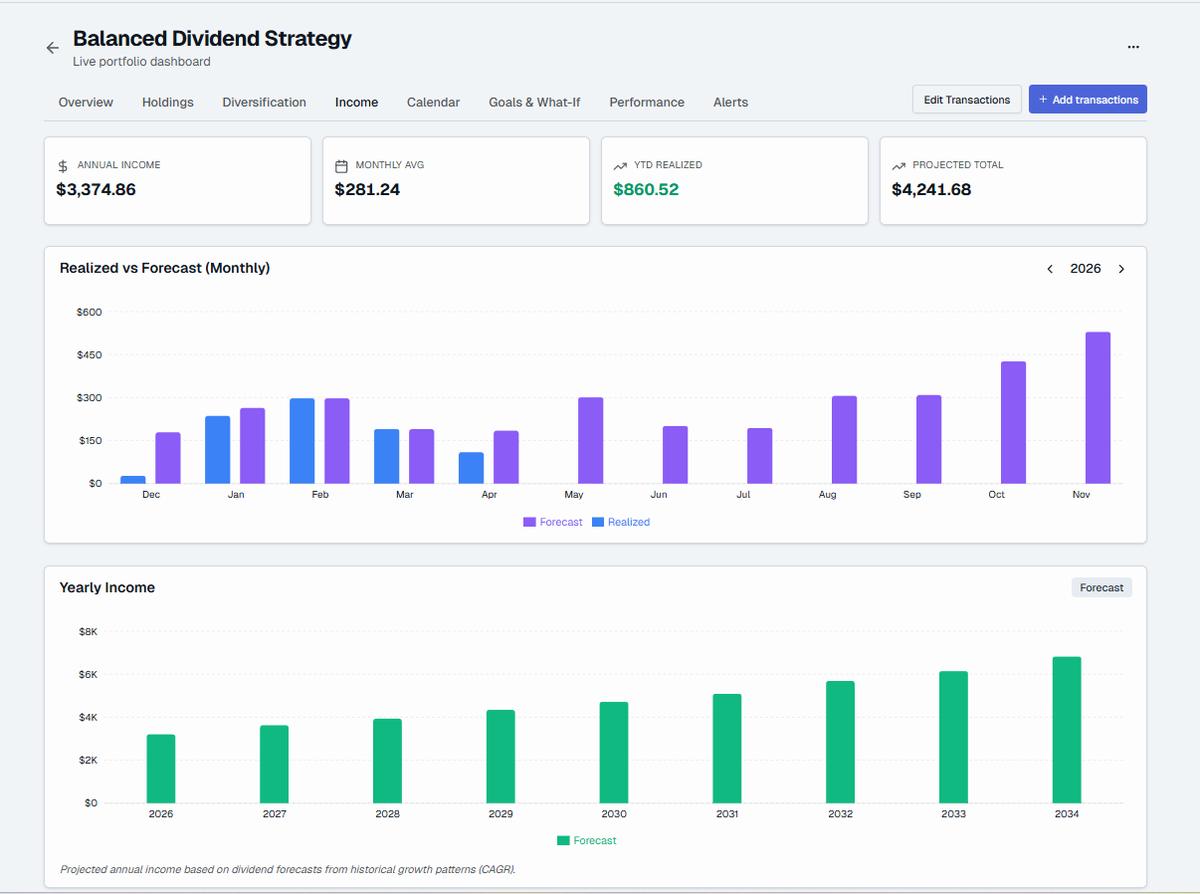Click the left chevron to view previous year

[1050, 268]
